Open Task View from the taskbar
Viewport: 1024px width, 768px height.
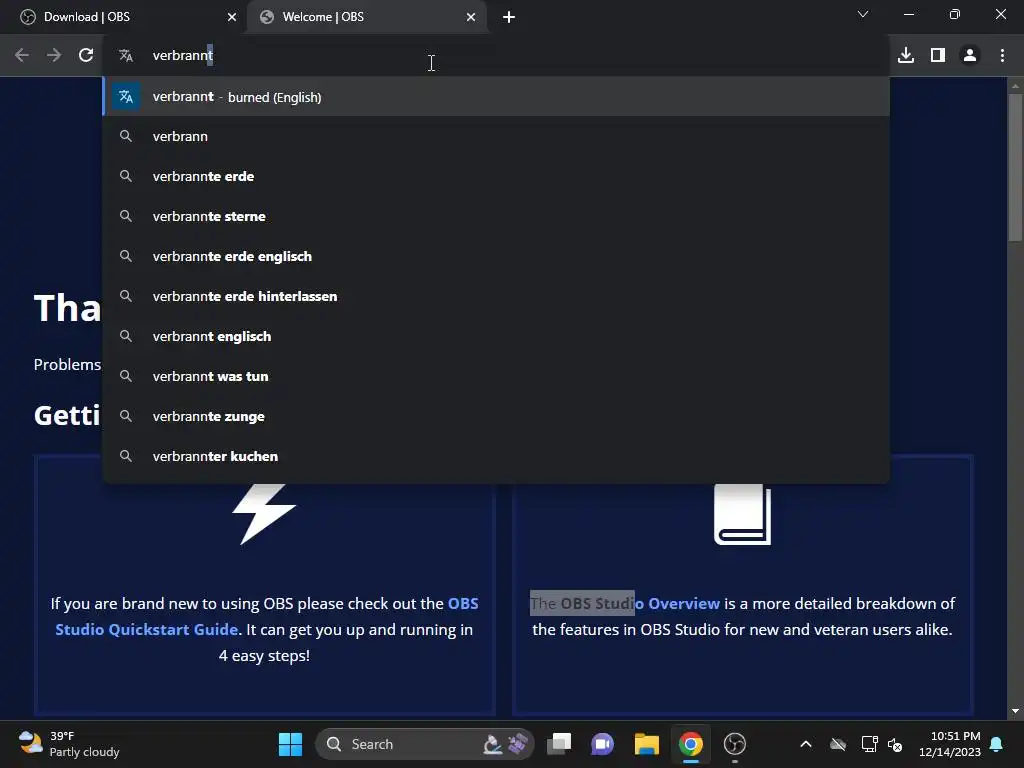point(559,744)
